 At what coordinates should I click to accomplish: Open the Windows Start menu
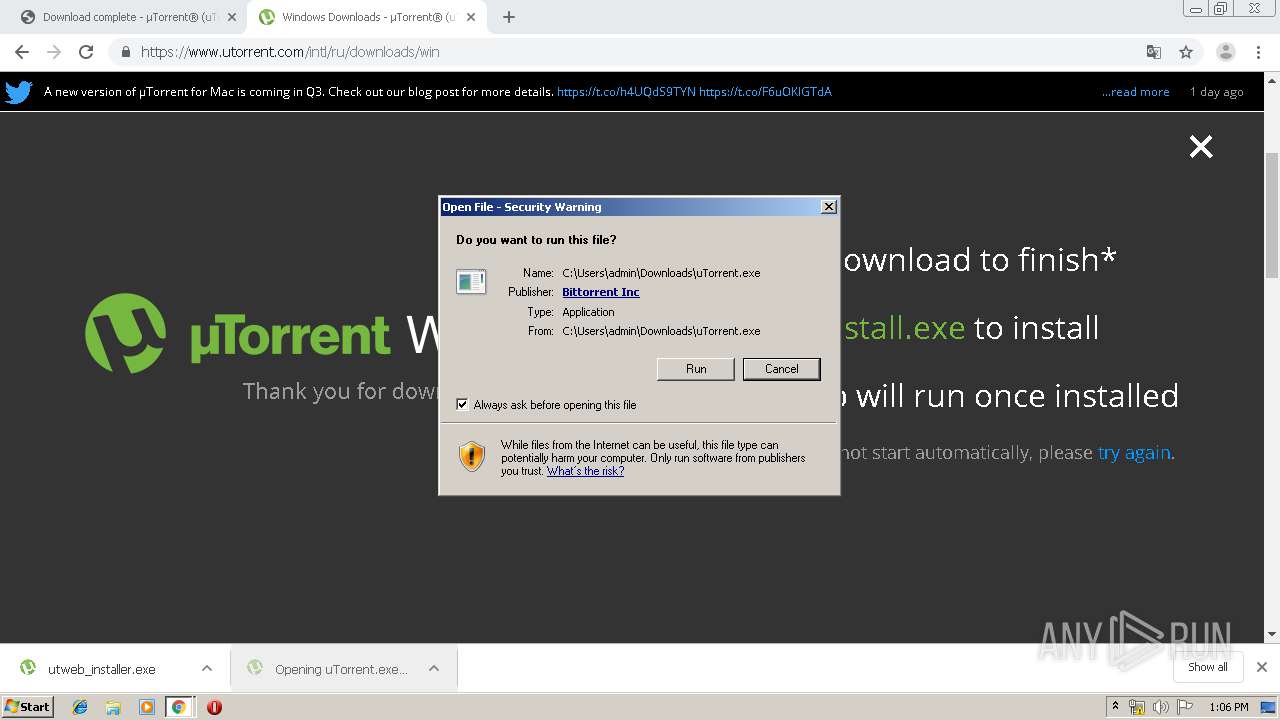(28, 707)
